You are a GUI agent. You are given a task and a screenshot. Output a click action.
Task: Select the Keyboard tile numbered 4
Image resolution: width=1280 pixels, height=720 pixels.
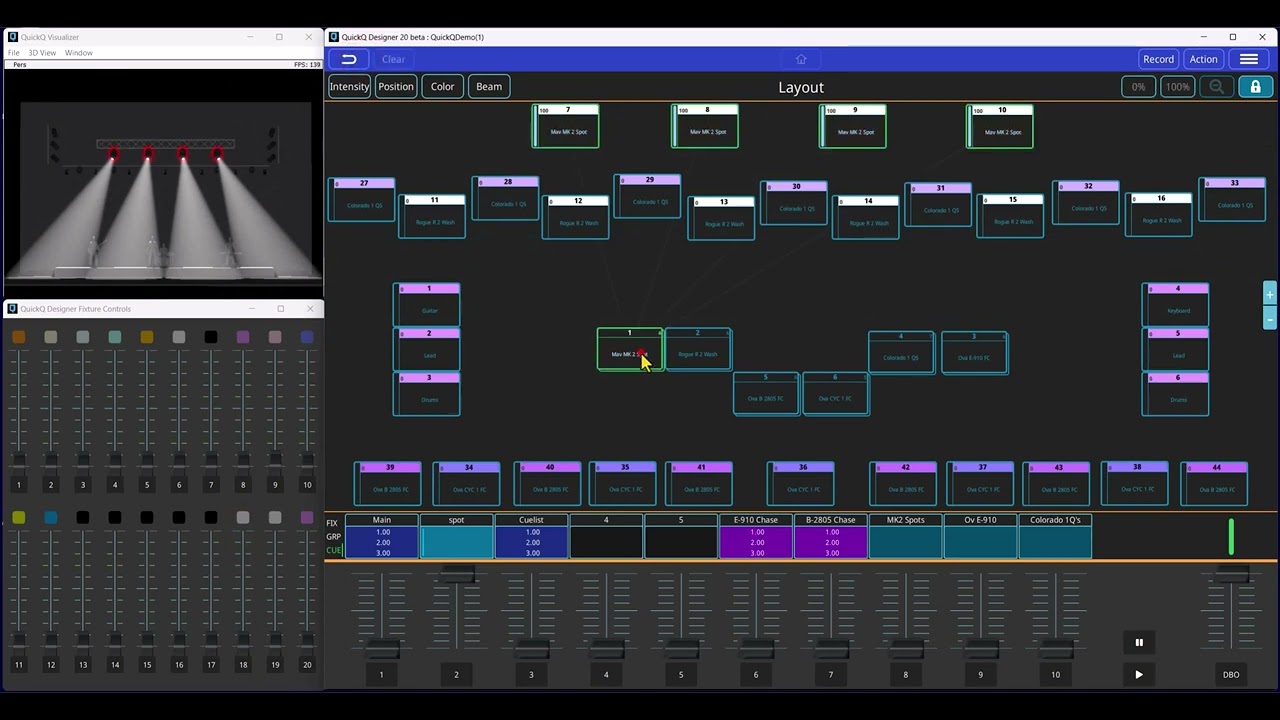point(1176,305)
